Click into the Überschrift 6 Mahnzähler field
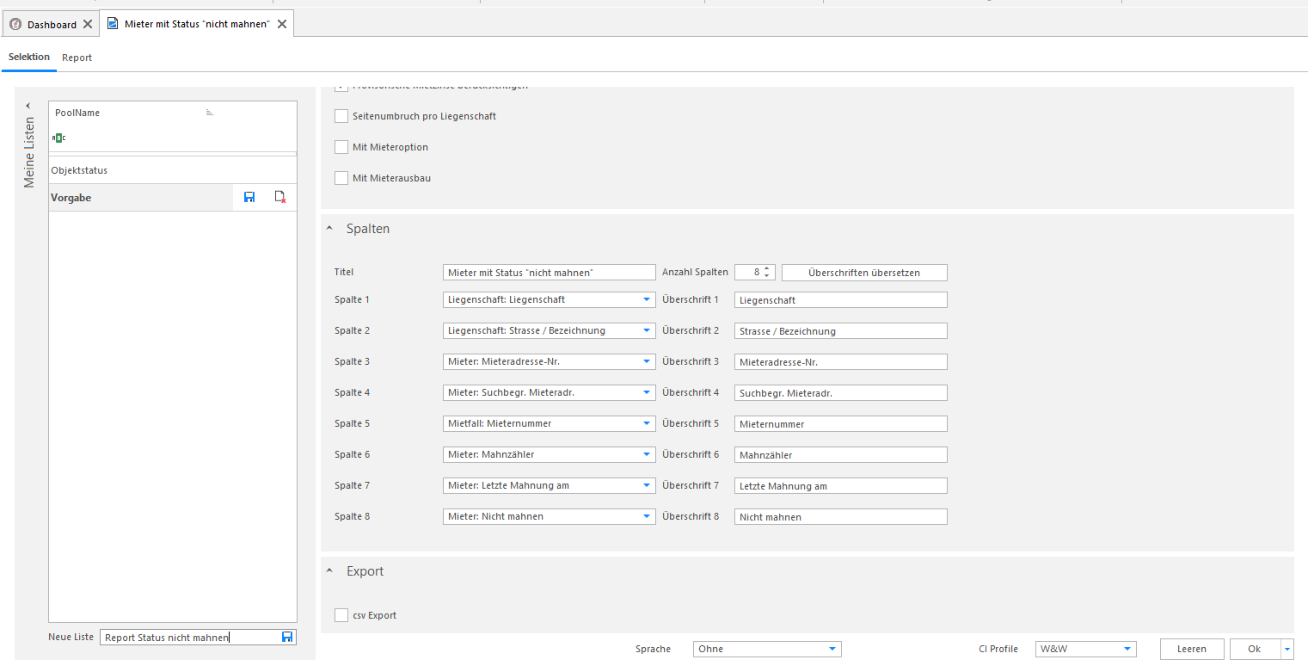Image resolution: width=1308 pixels, height=672 pixels. tap(840, 455)
